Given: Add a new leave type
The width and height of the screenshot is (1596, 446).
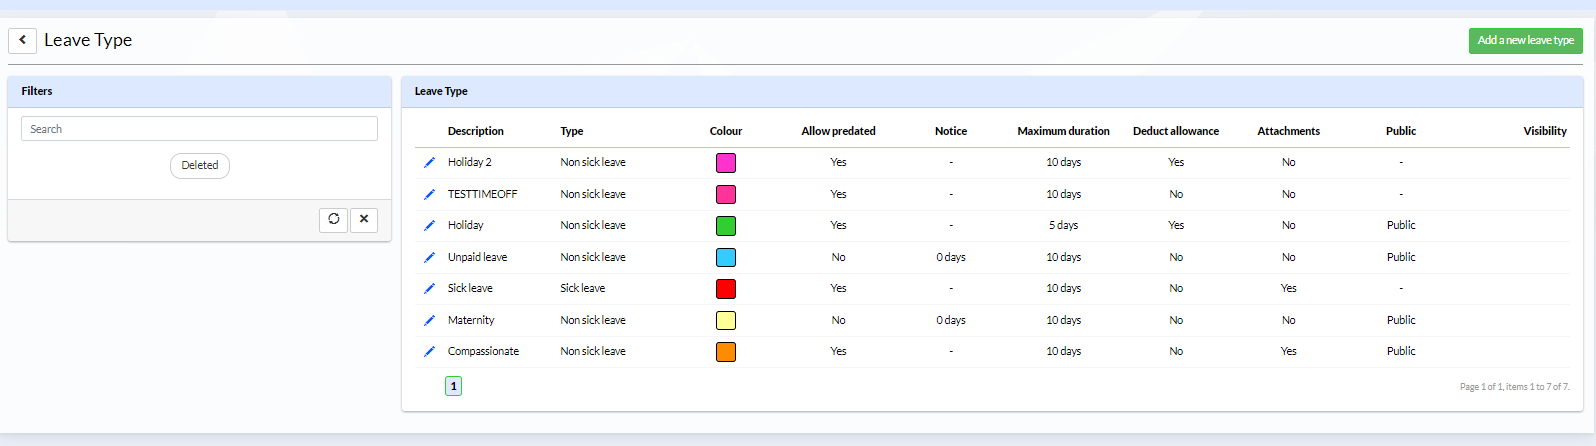Looking at the screenshot, I should click(x=1526, y=40).
